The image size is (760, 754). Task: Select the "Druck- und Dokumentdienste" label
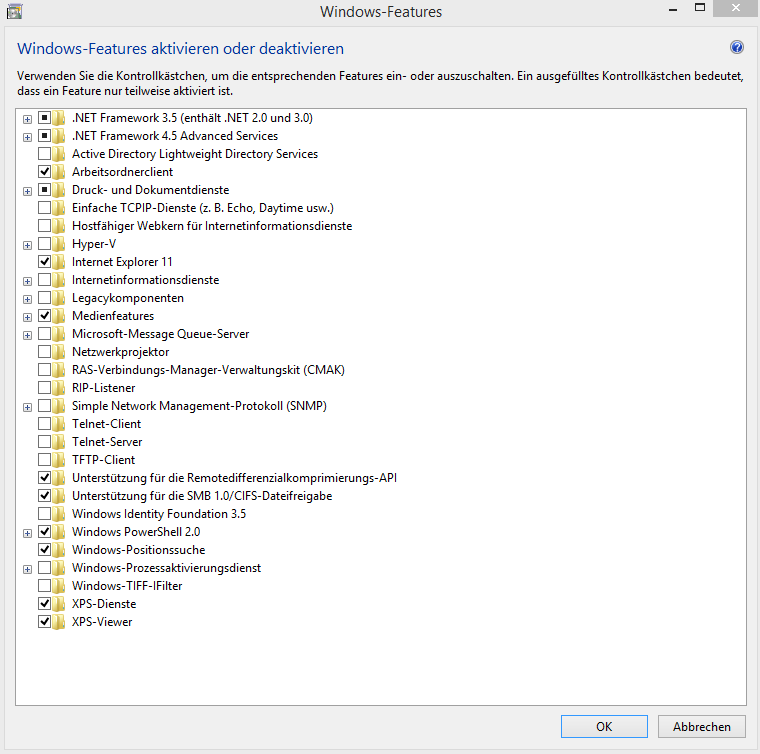pyautogui.click(x=151, y=190)
